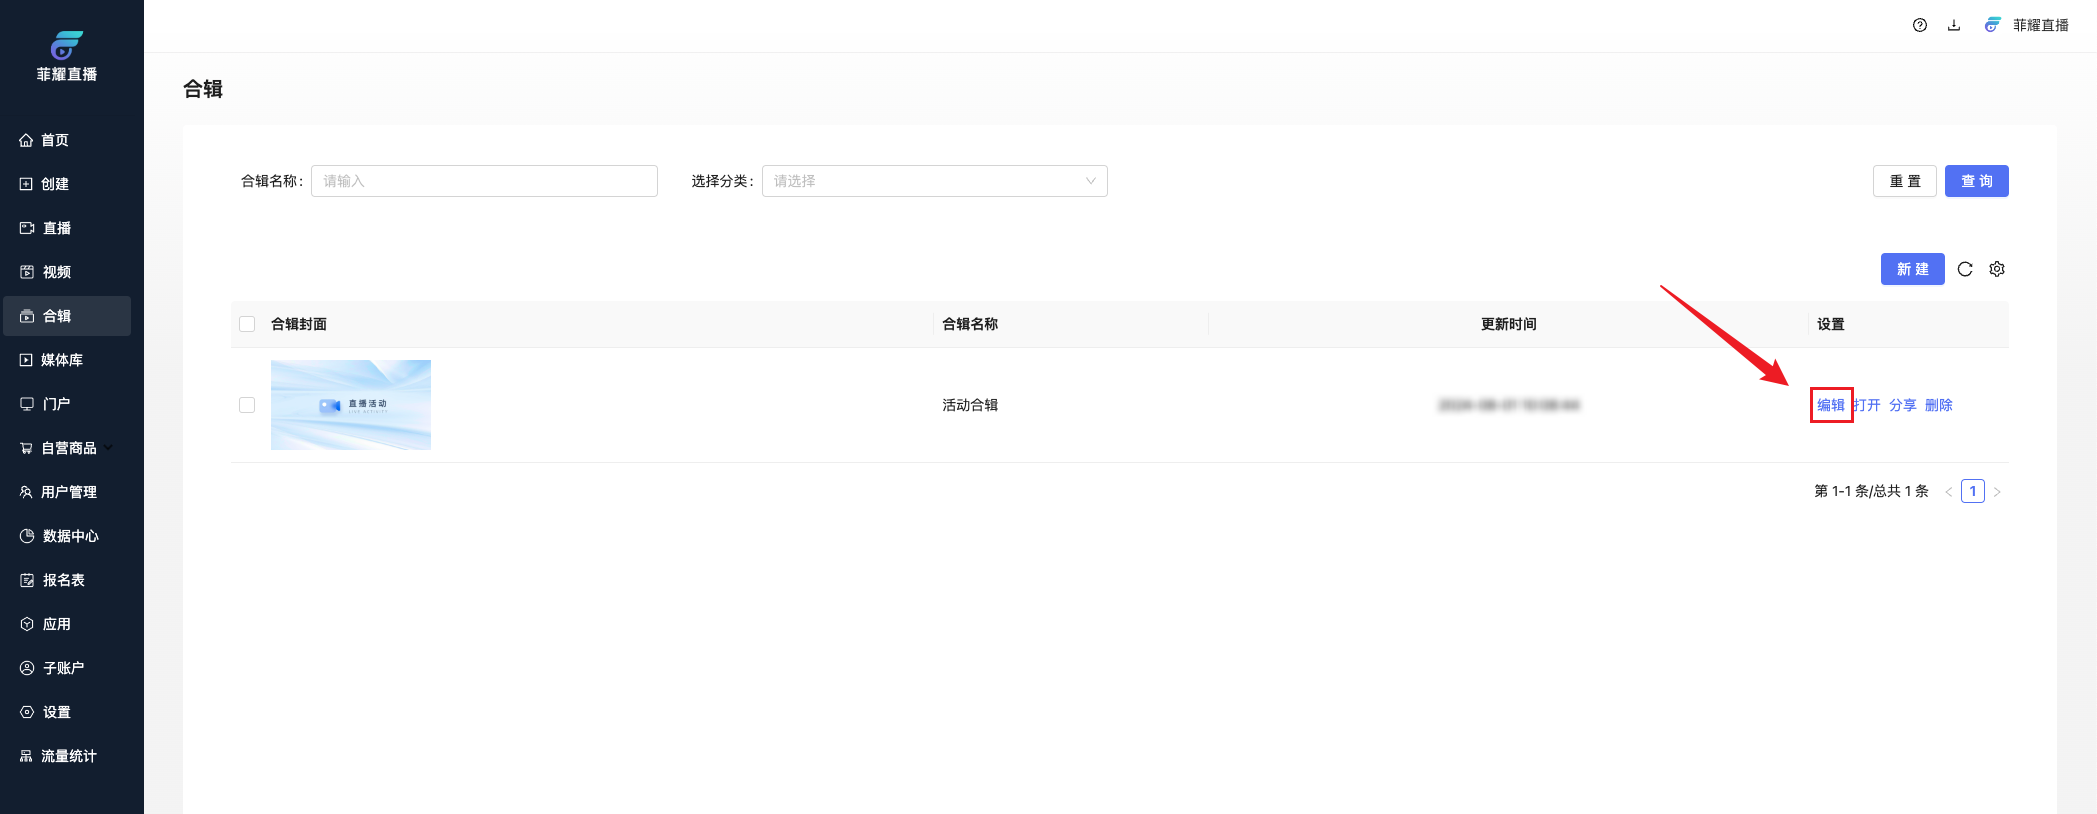The height and width of the screenshot is (814, 2097).
Task: Click the 首页 home icon in sidebar
Action: (x=26, y=140)
